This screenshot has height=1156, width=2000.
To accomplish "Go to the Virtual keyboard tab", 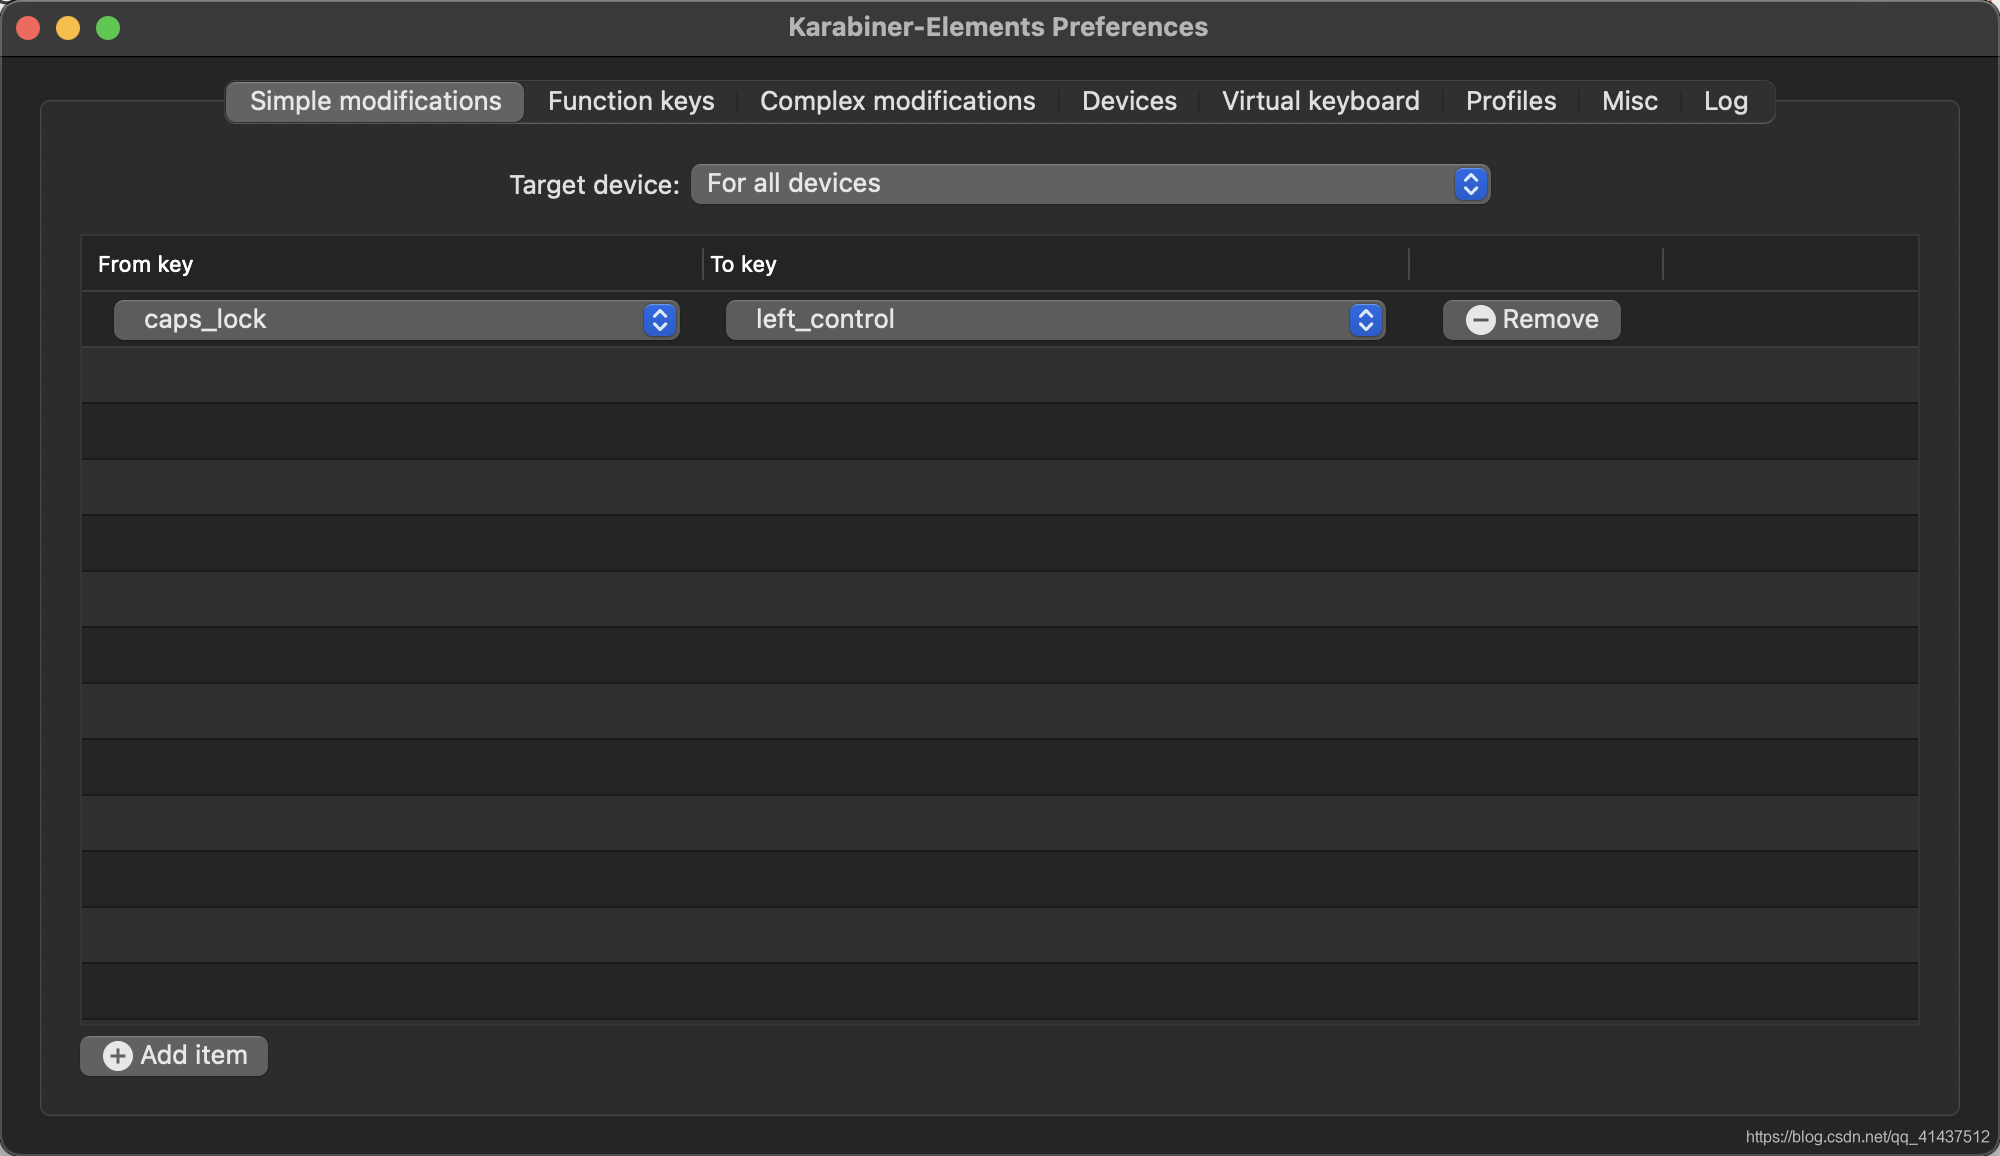I will [x=1320, y=101].
